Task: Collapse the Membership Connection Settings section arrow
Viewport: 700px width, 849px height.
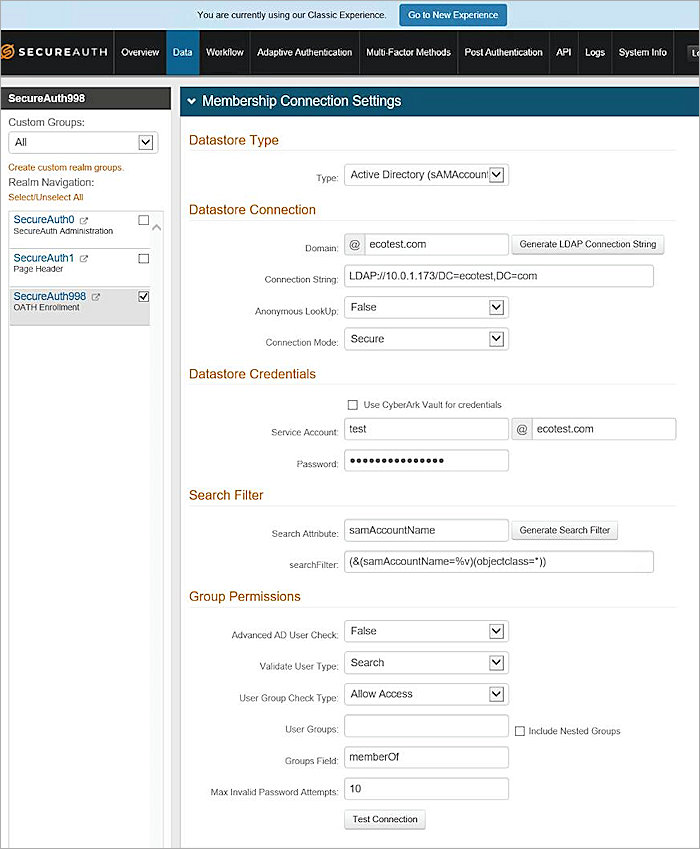Action: (x=191, y=101)
